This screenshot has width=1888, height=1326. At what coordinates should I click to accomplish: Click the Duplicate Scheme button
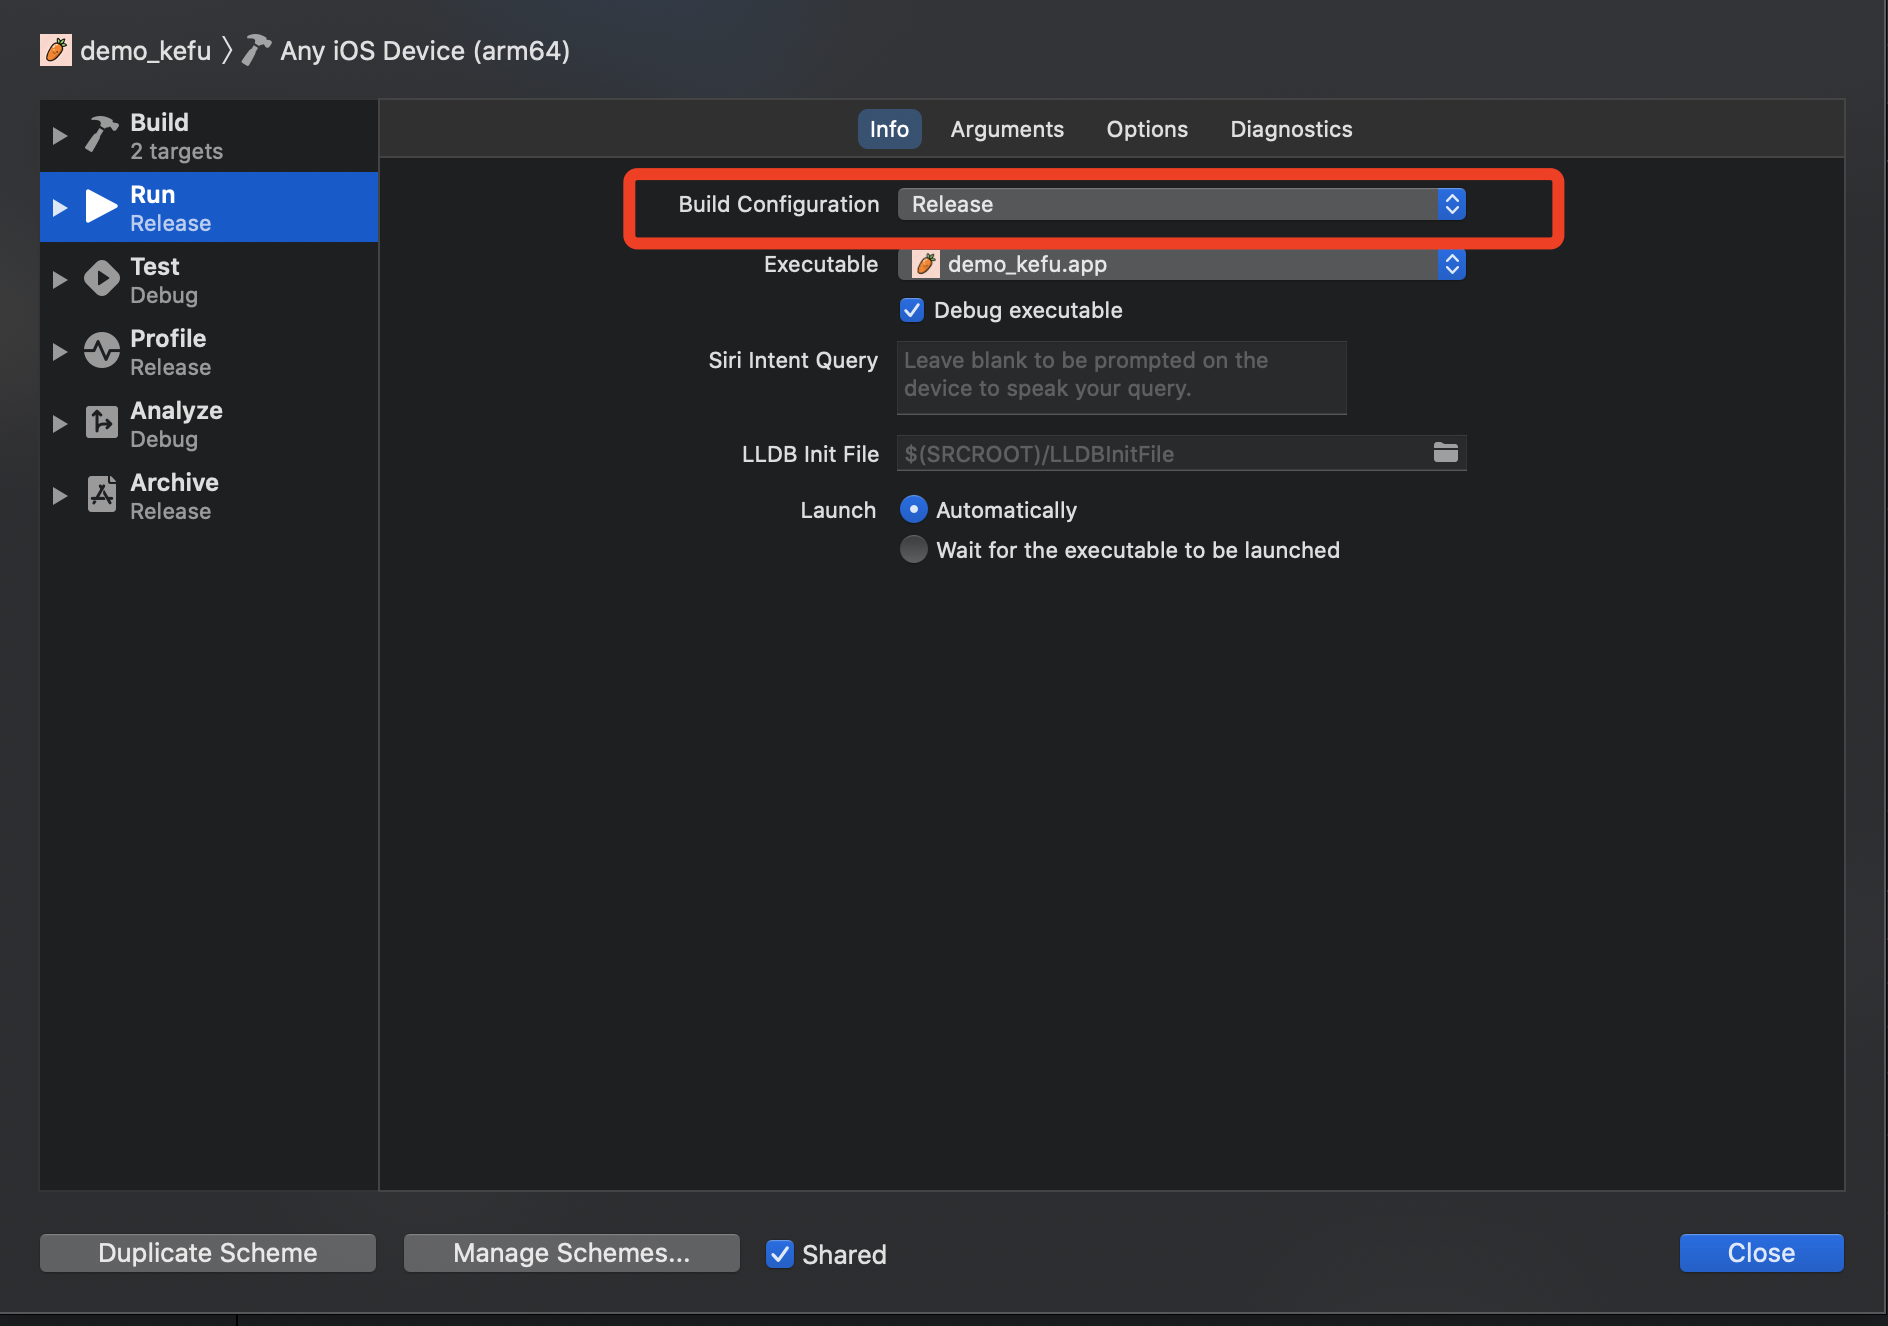click(x=208, y=1253)
